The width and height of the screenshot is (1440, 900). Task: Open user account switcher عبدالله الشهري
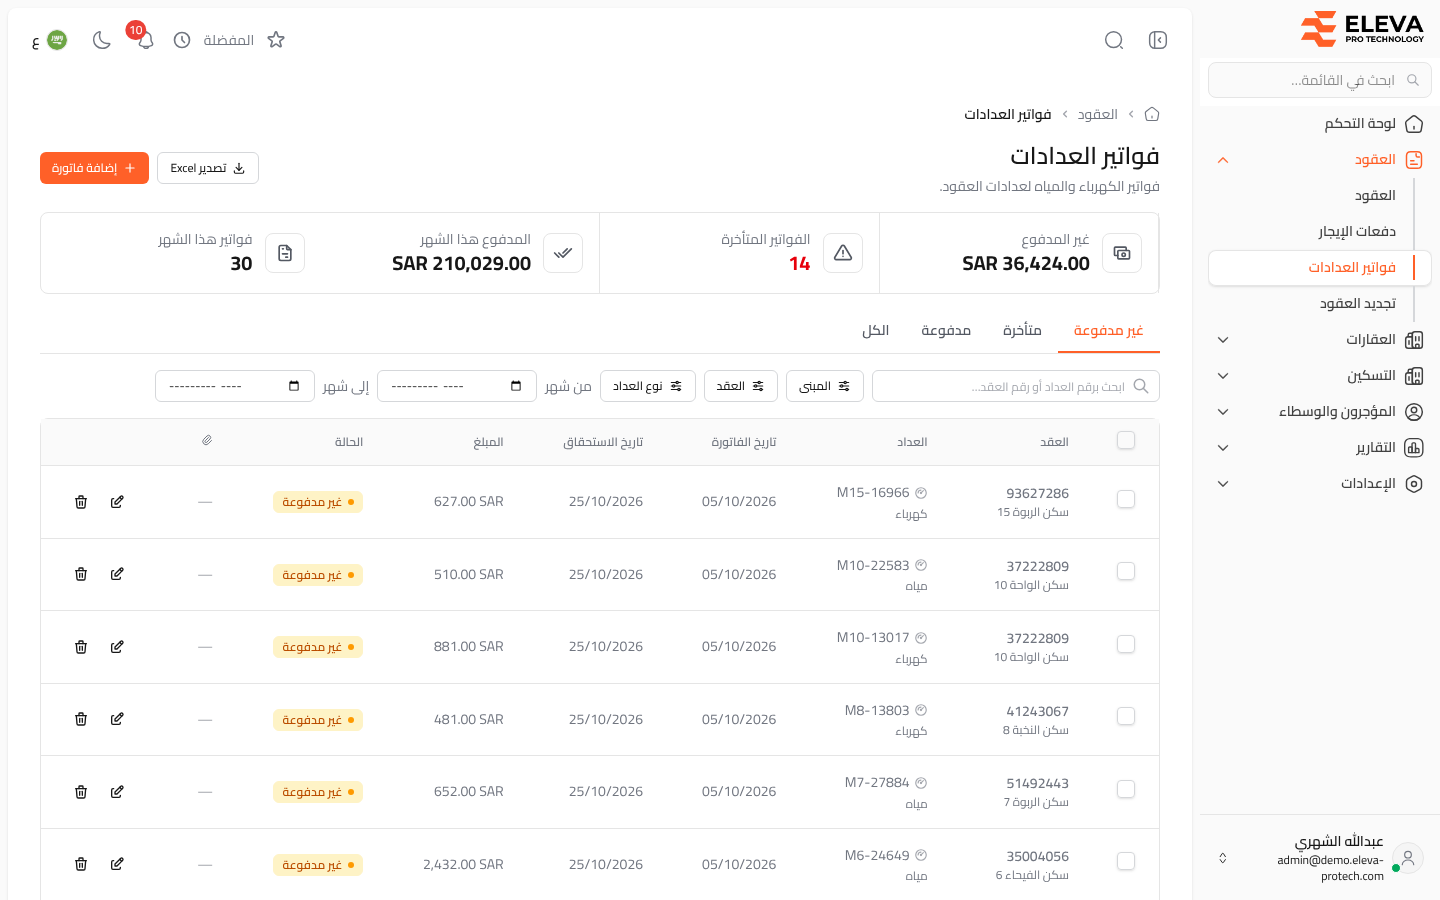(x=1320, y=858)
